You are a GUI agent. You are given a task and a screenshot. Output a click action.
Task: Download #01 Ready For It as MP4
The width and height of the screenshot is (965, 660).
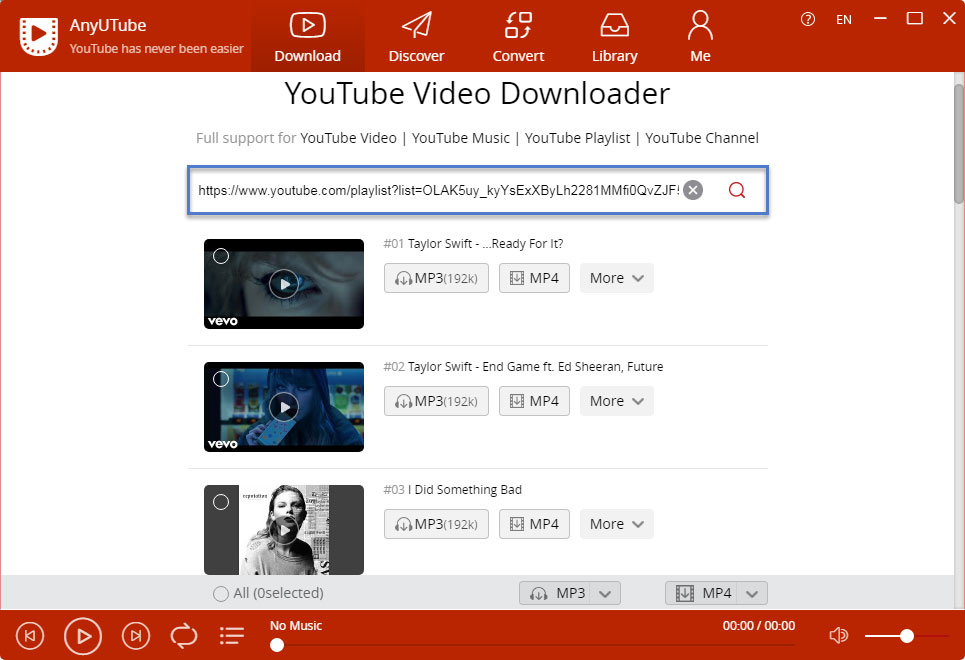click(534, 278)
